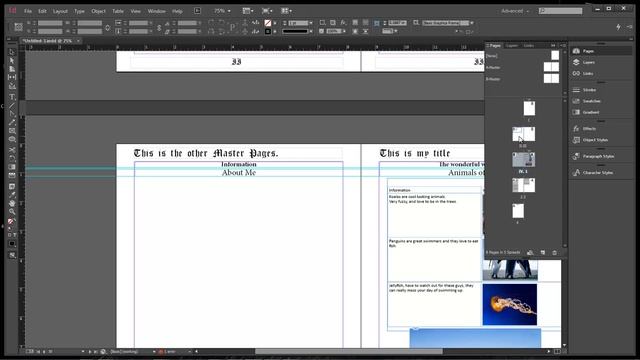This screenshot has height=360, width=640.
Task: Open the Object Styles panel
Action: point(601,140)
